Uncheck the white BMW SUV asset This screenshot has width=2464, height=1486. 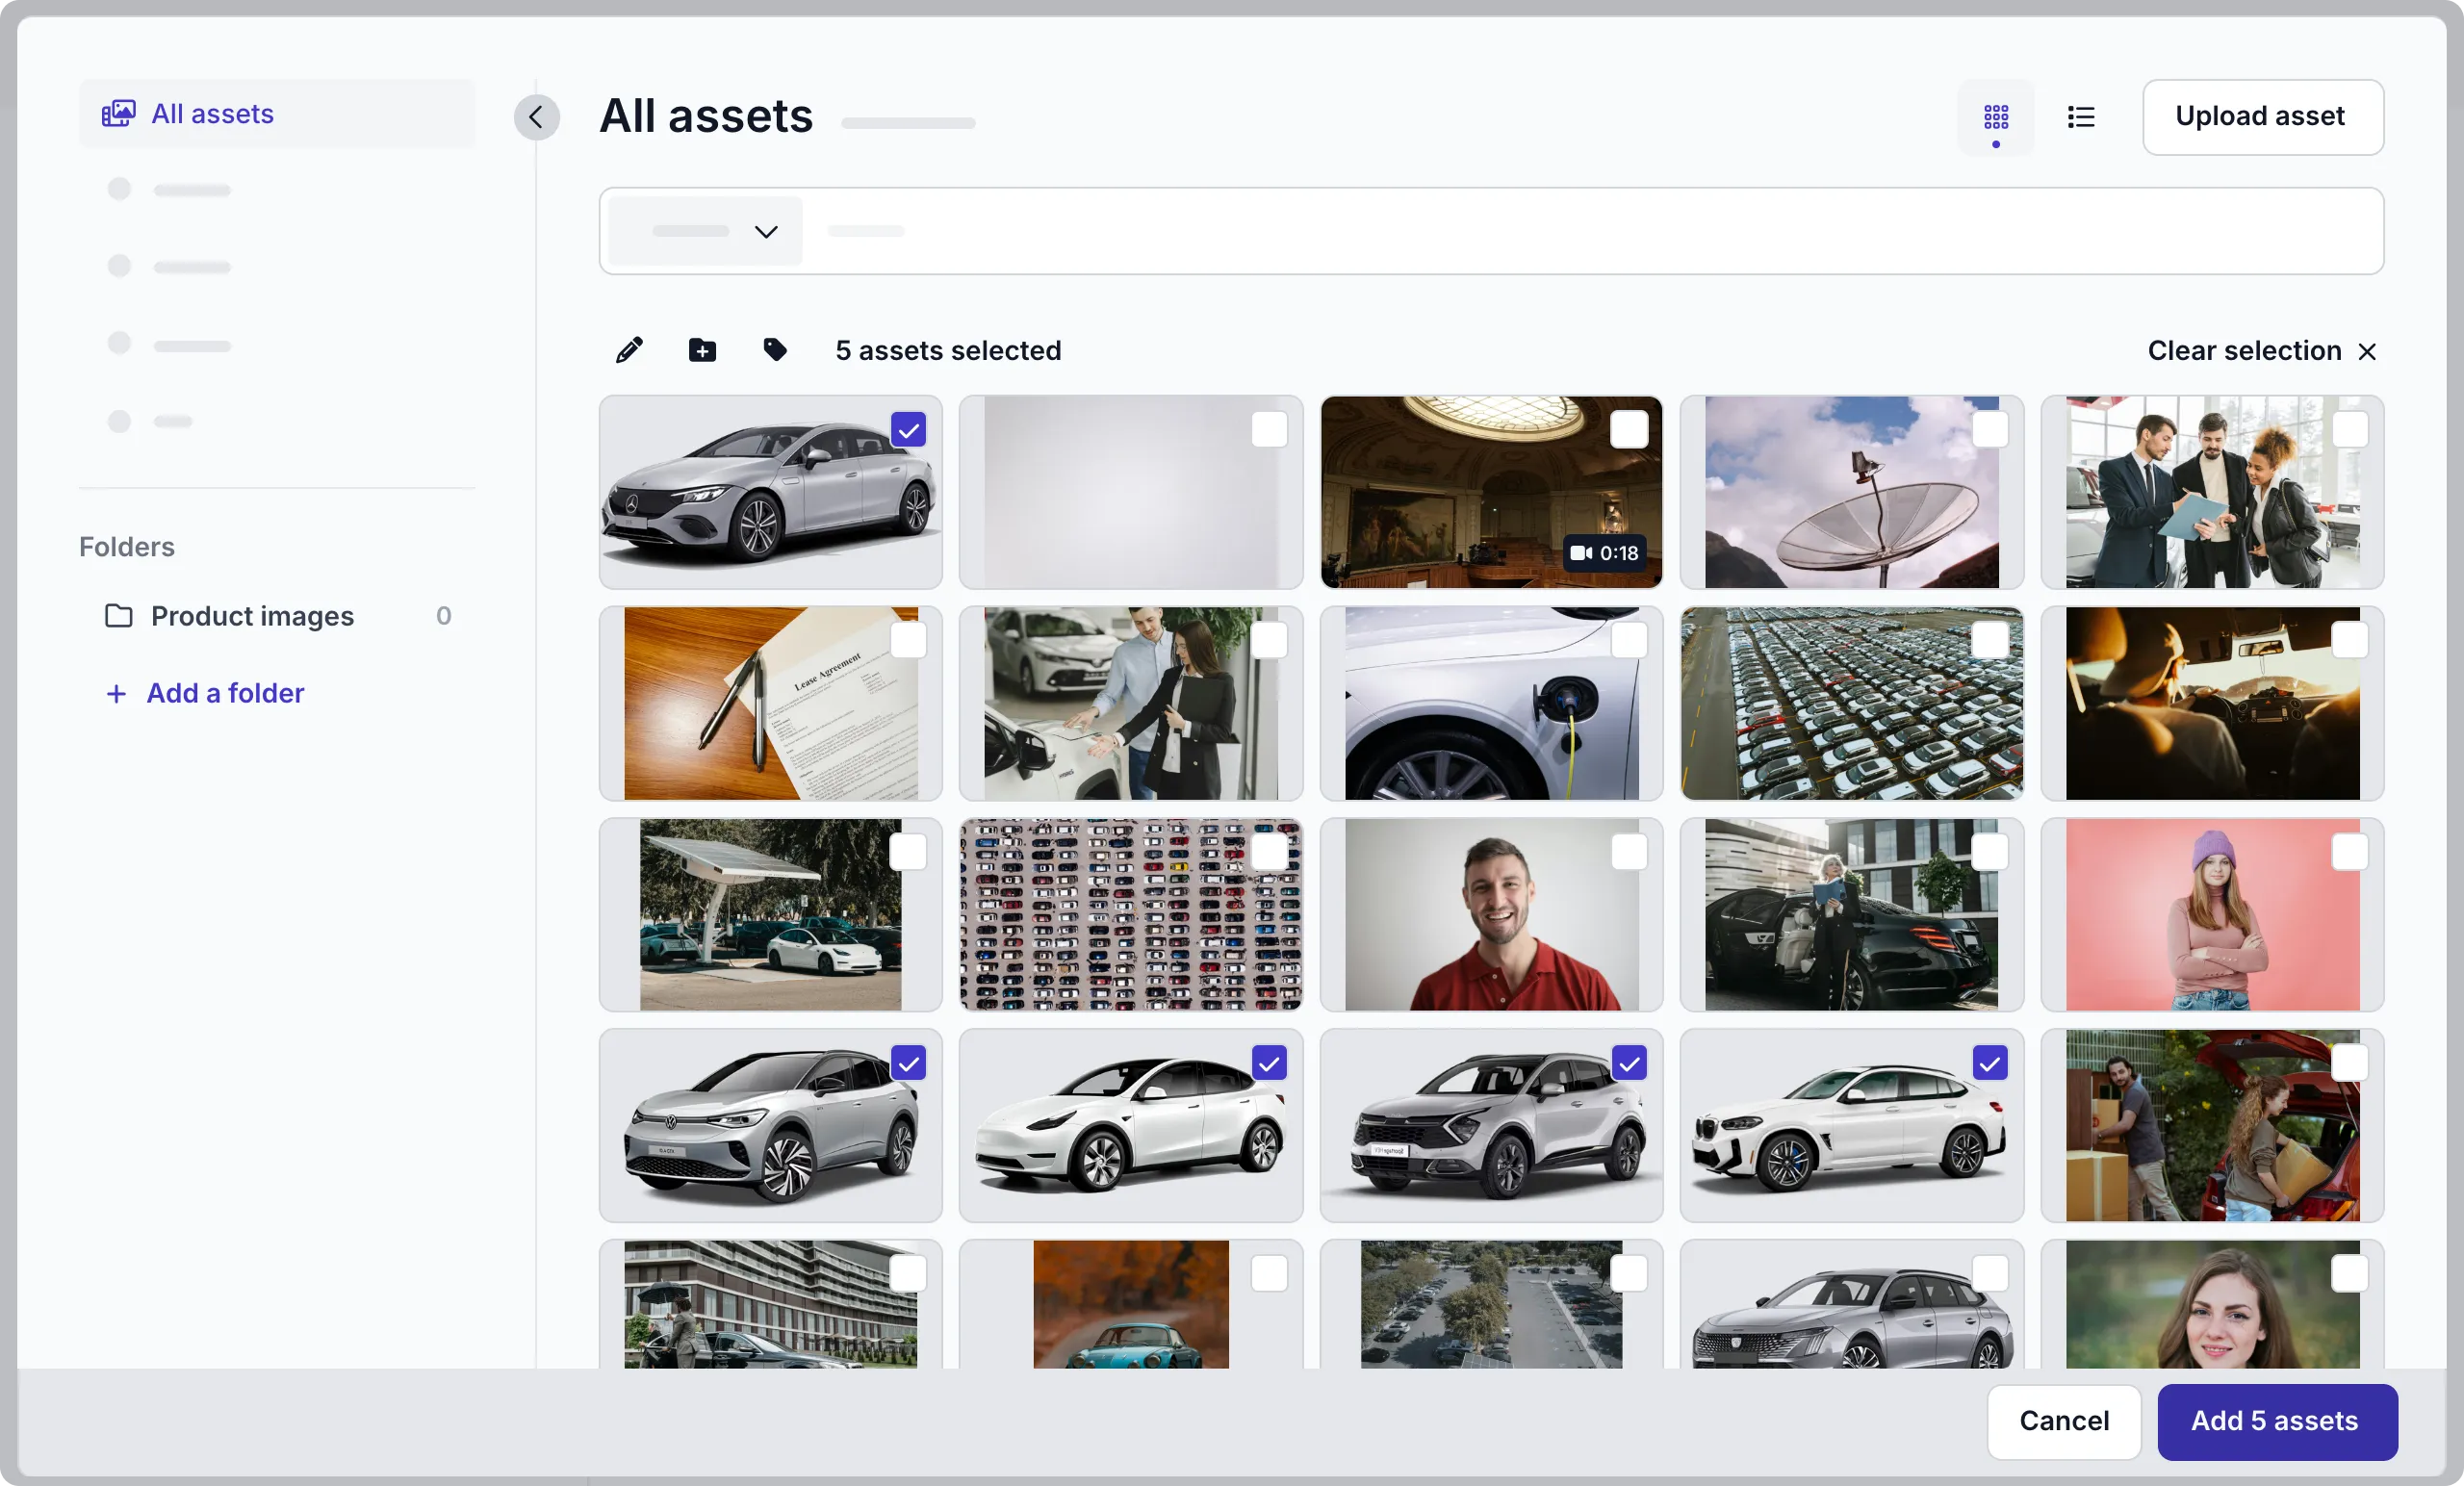pyautogui.click(x=1990, y=1063)
